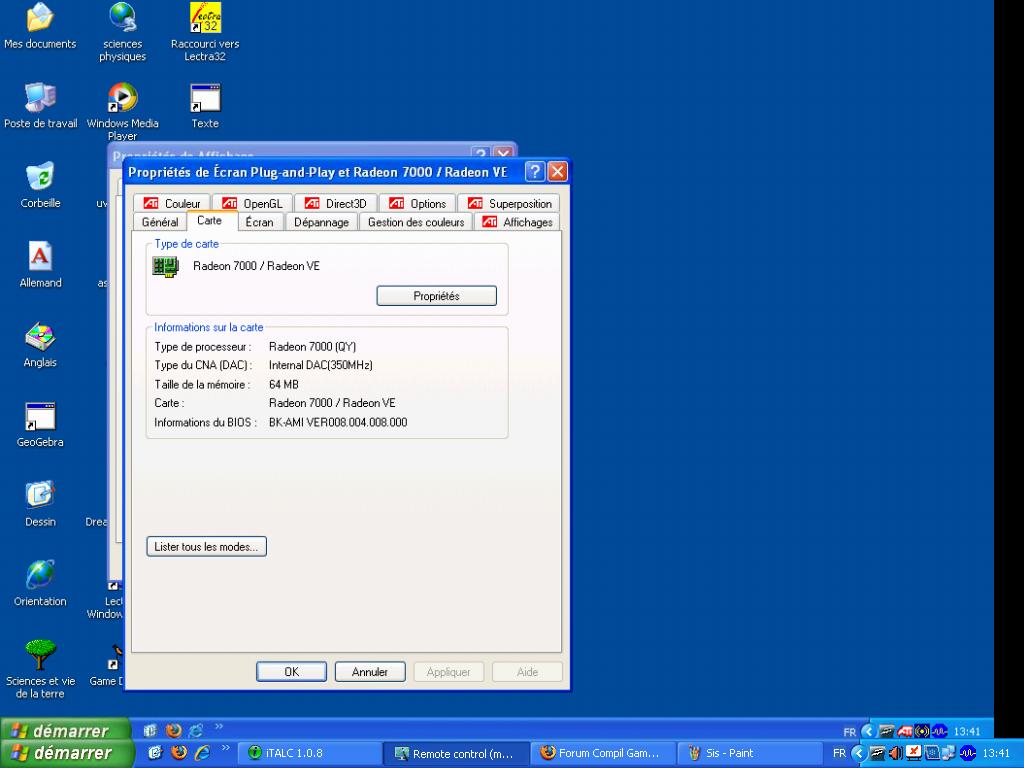Click the FR language indicator in remote taskbar

coord(850,732)
